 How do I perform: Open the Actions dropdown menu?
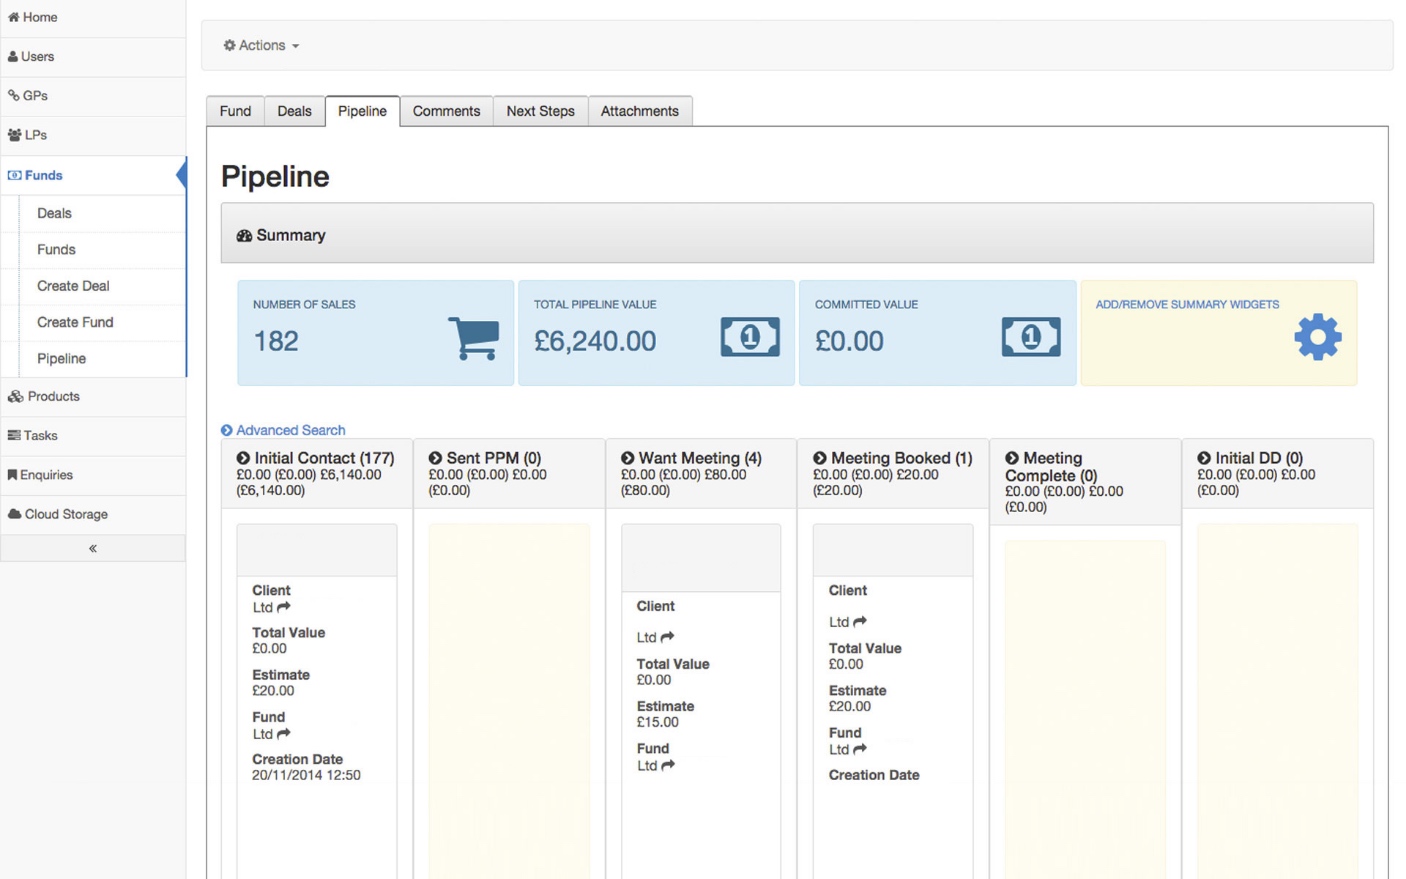[259, 45]
